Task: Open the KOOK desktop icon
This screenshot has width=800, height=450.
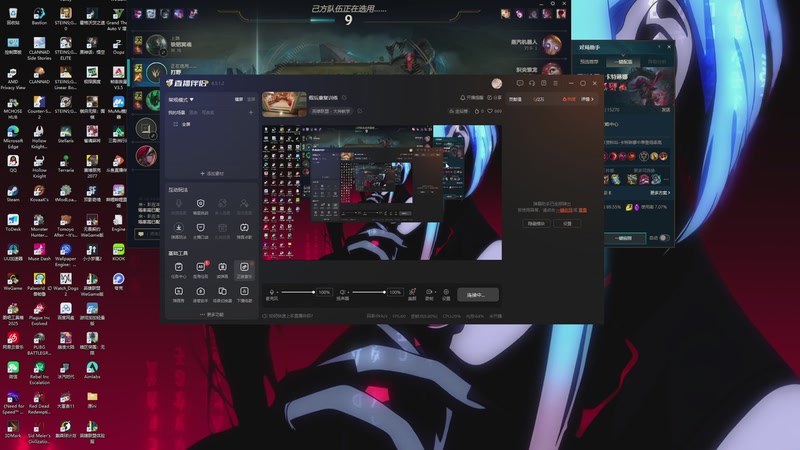Action: coord(118,252)
